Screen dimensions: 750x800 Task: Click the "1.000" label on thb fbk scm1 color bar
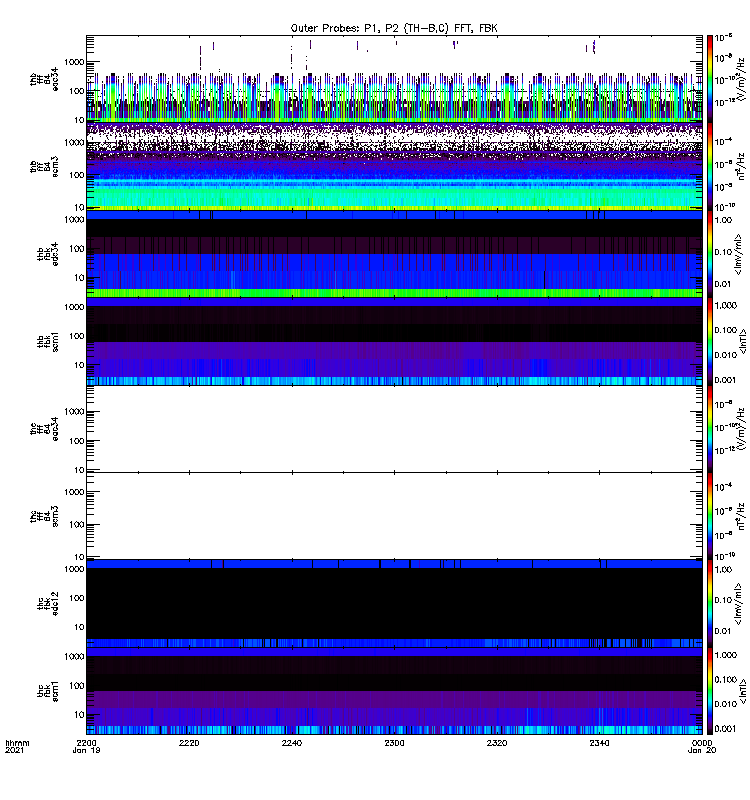pyautogui.click(x=726, y=305)
